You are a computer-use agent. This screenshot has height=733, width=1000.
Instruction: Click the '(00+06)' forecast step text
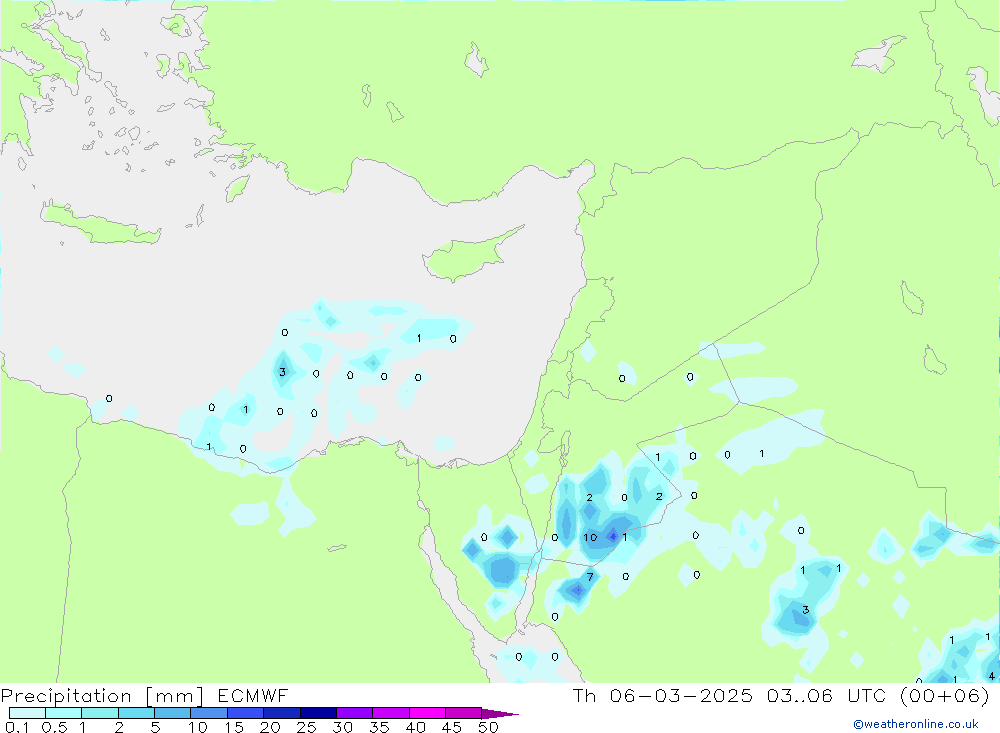(x=945, y=695)
